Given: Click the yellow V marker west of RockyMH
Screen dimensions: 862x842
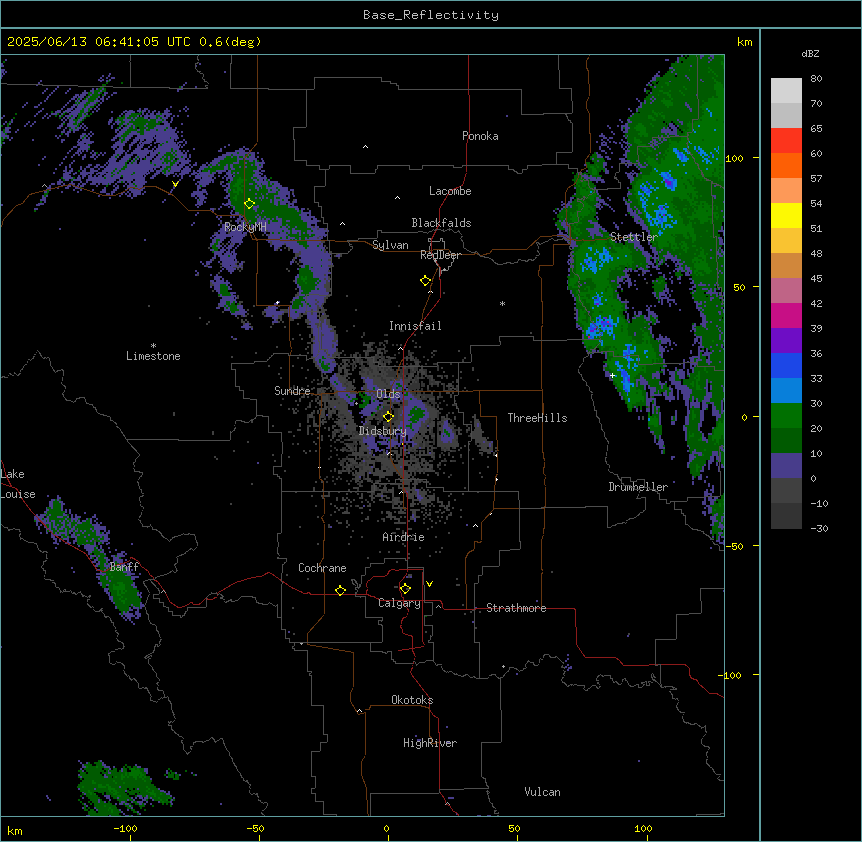Looking at the screenshot, I should tap(175, 184).
